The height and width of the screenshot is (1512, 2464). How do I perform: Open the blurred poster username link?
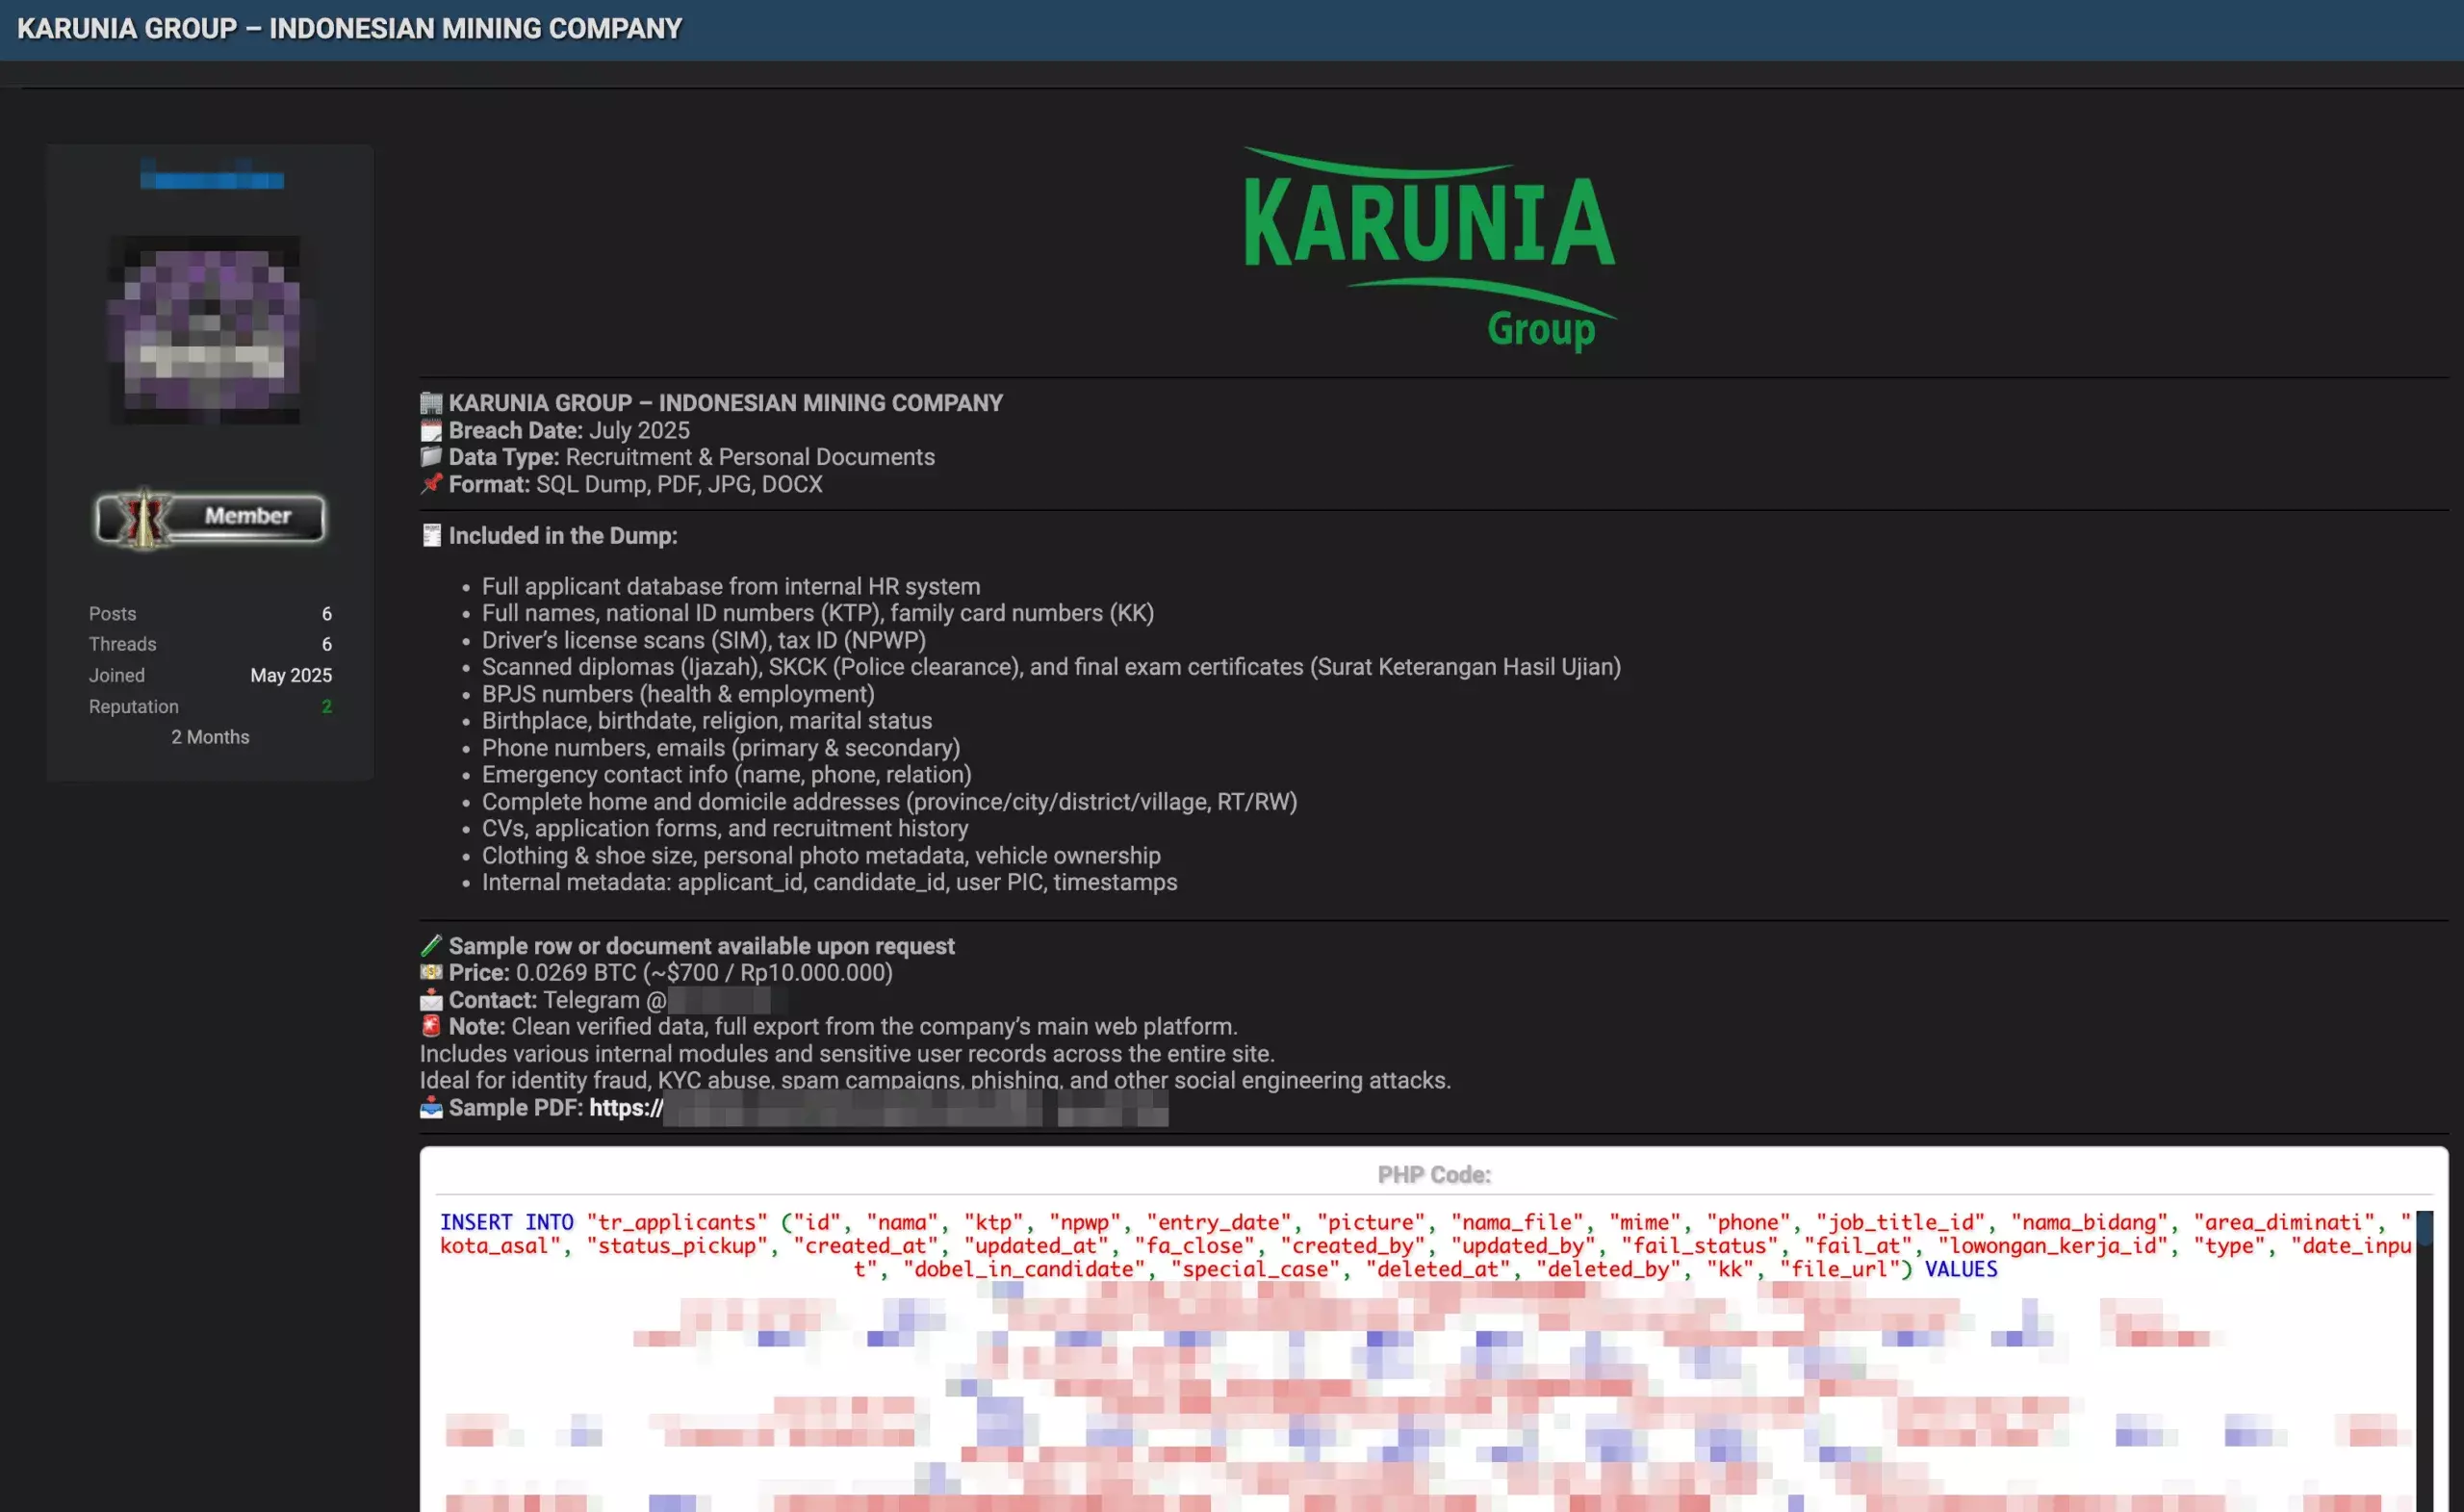211,176
